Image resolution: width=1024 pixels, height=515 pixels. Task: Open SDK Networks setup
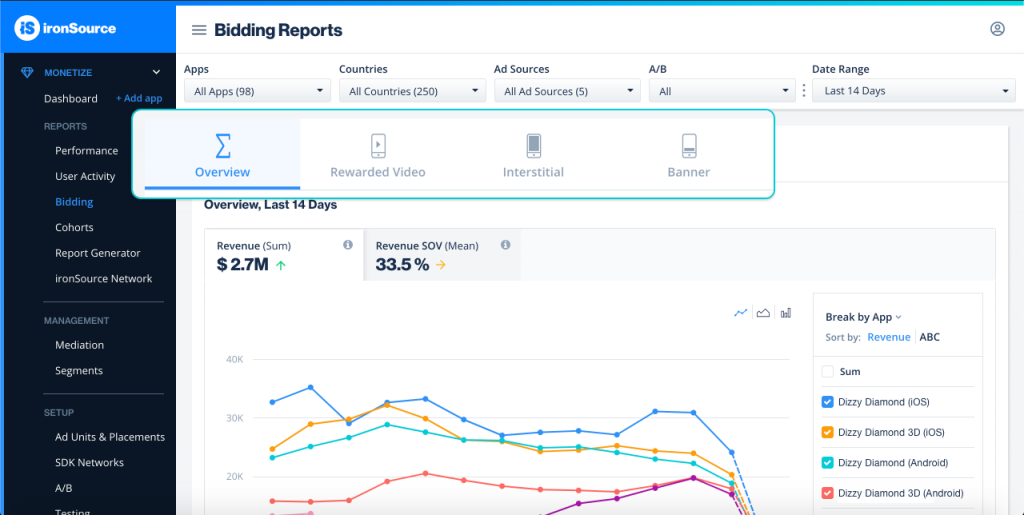pos(89,462)
